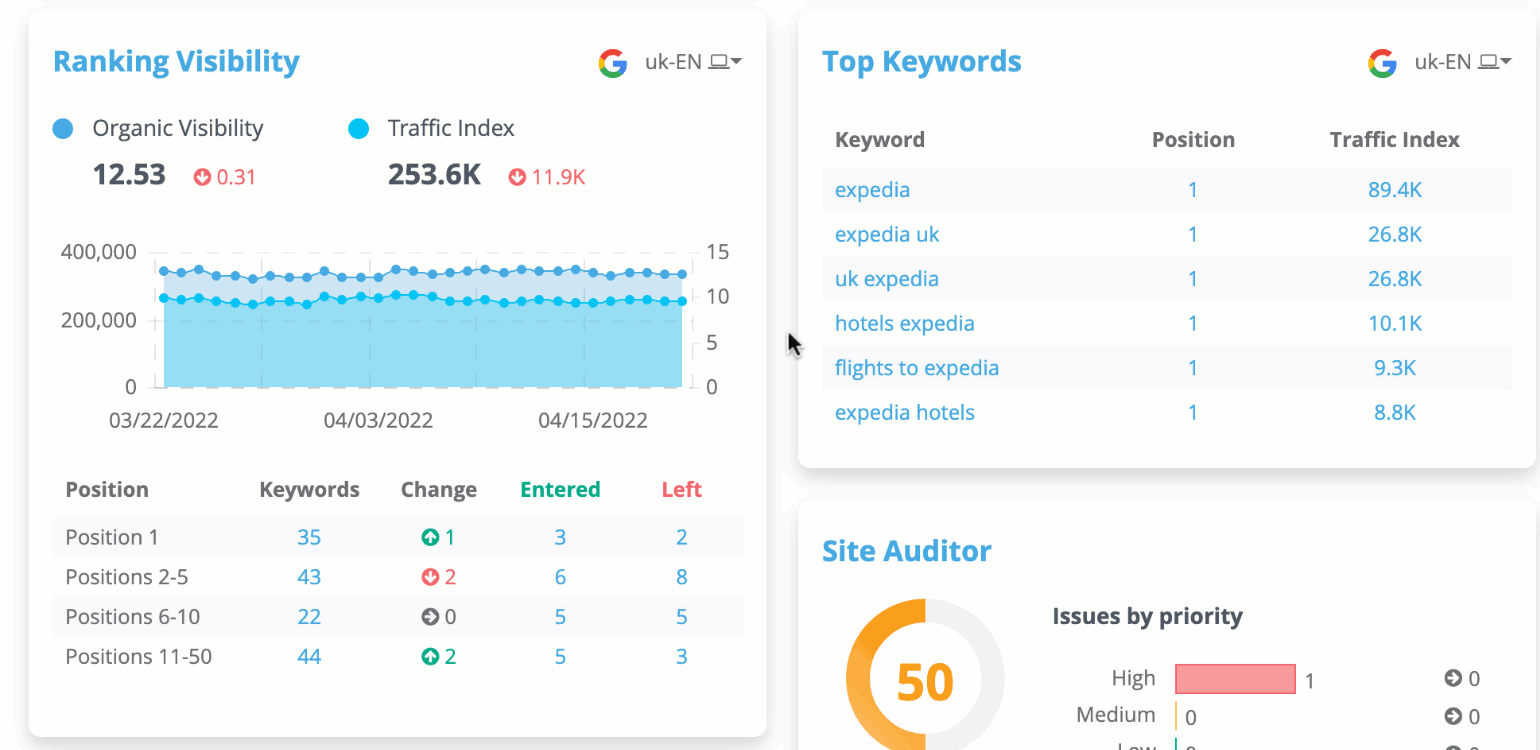1540x750 pixels.
Task: Toggle the Traffic Index legend dot
Action: [x=358, y=129]
